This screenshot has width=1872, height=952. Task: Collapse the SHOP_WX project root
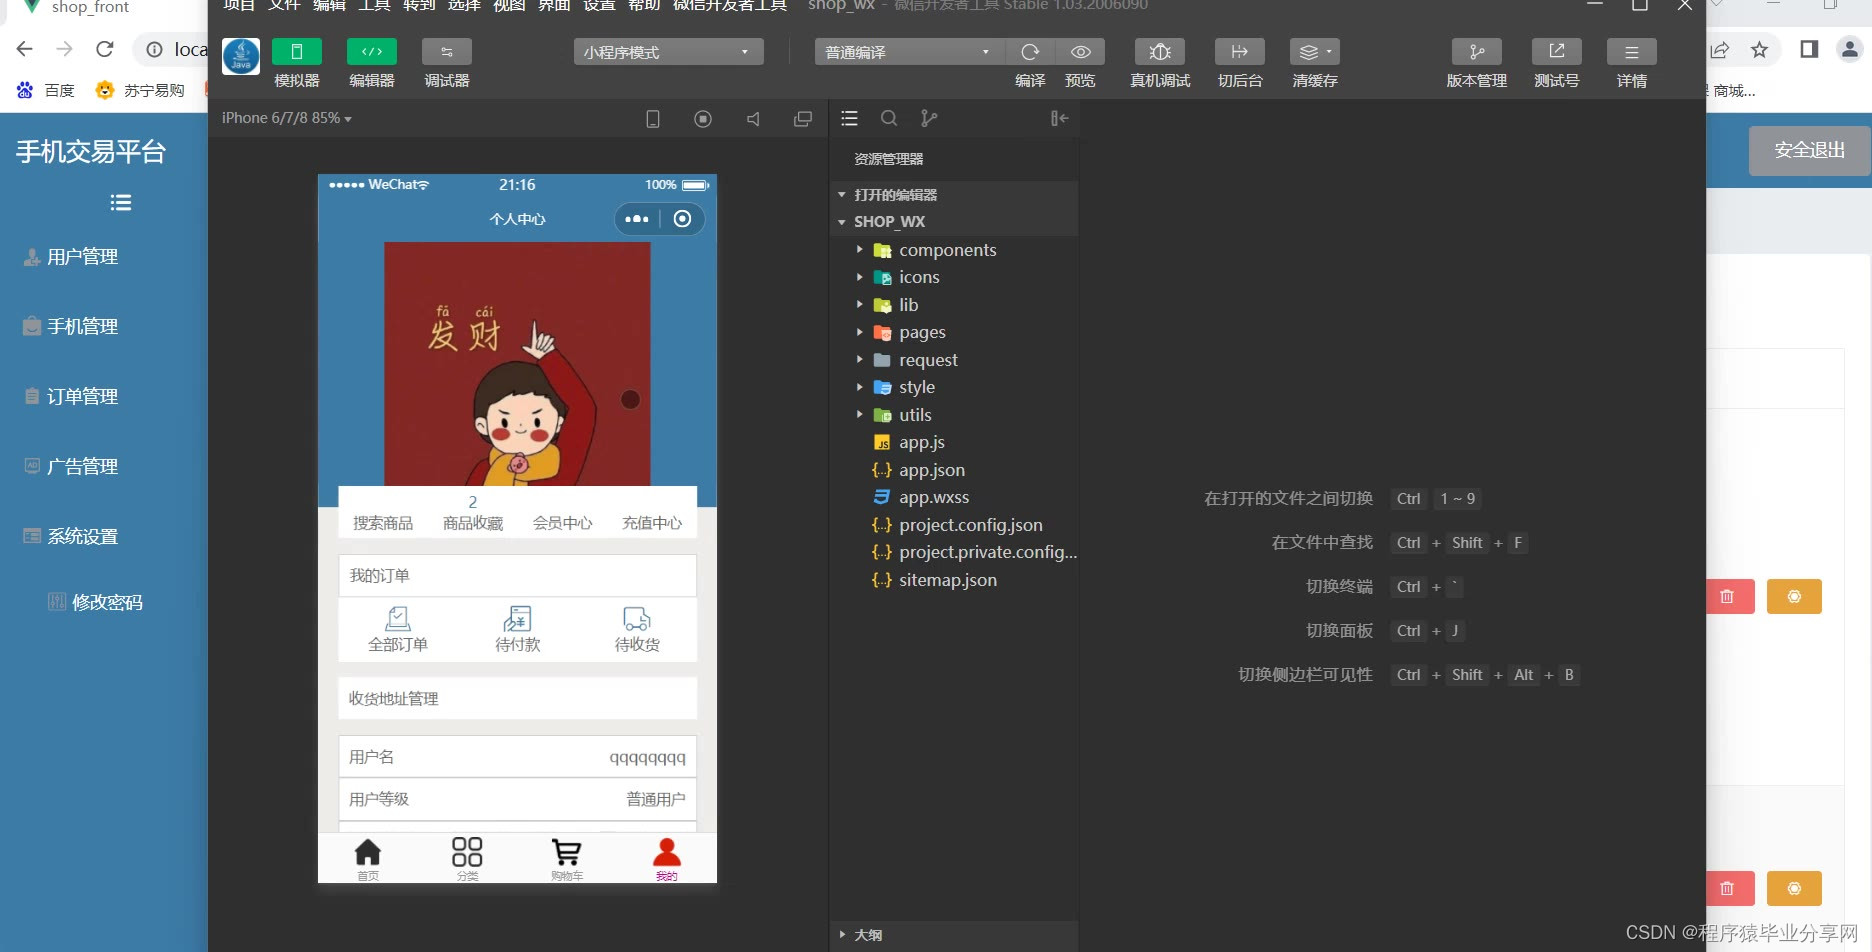pyautogui.click(x=954, y=222)
